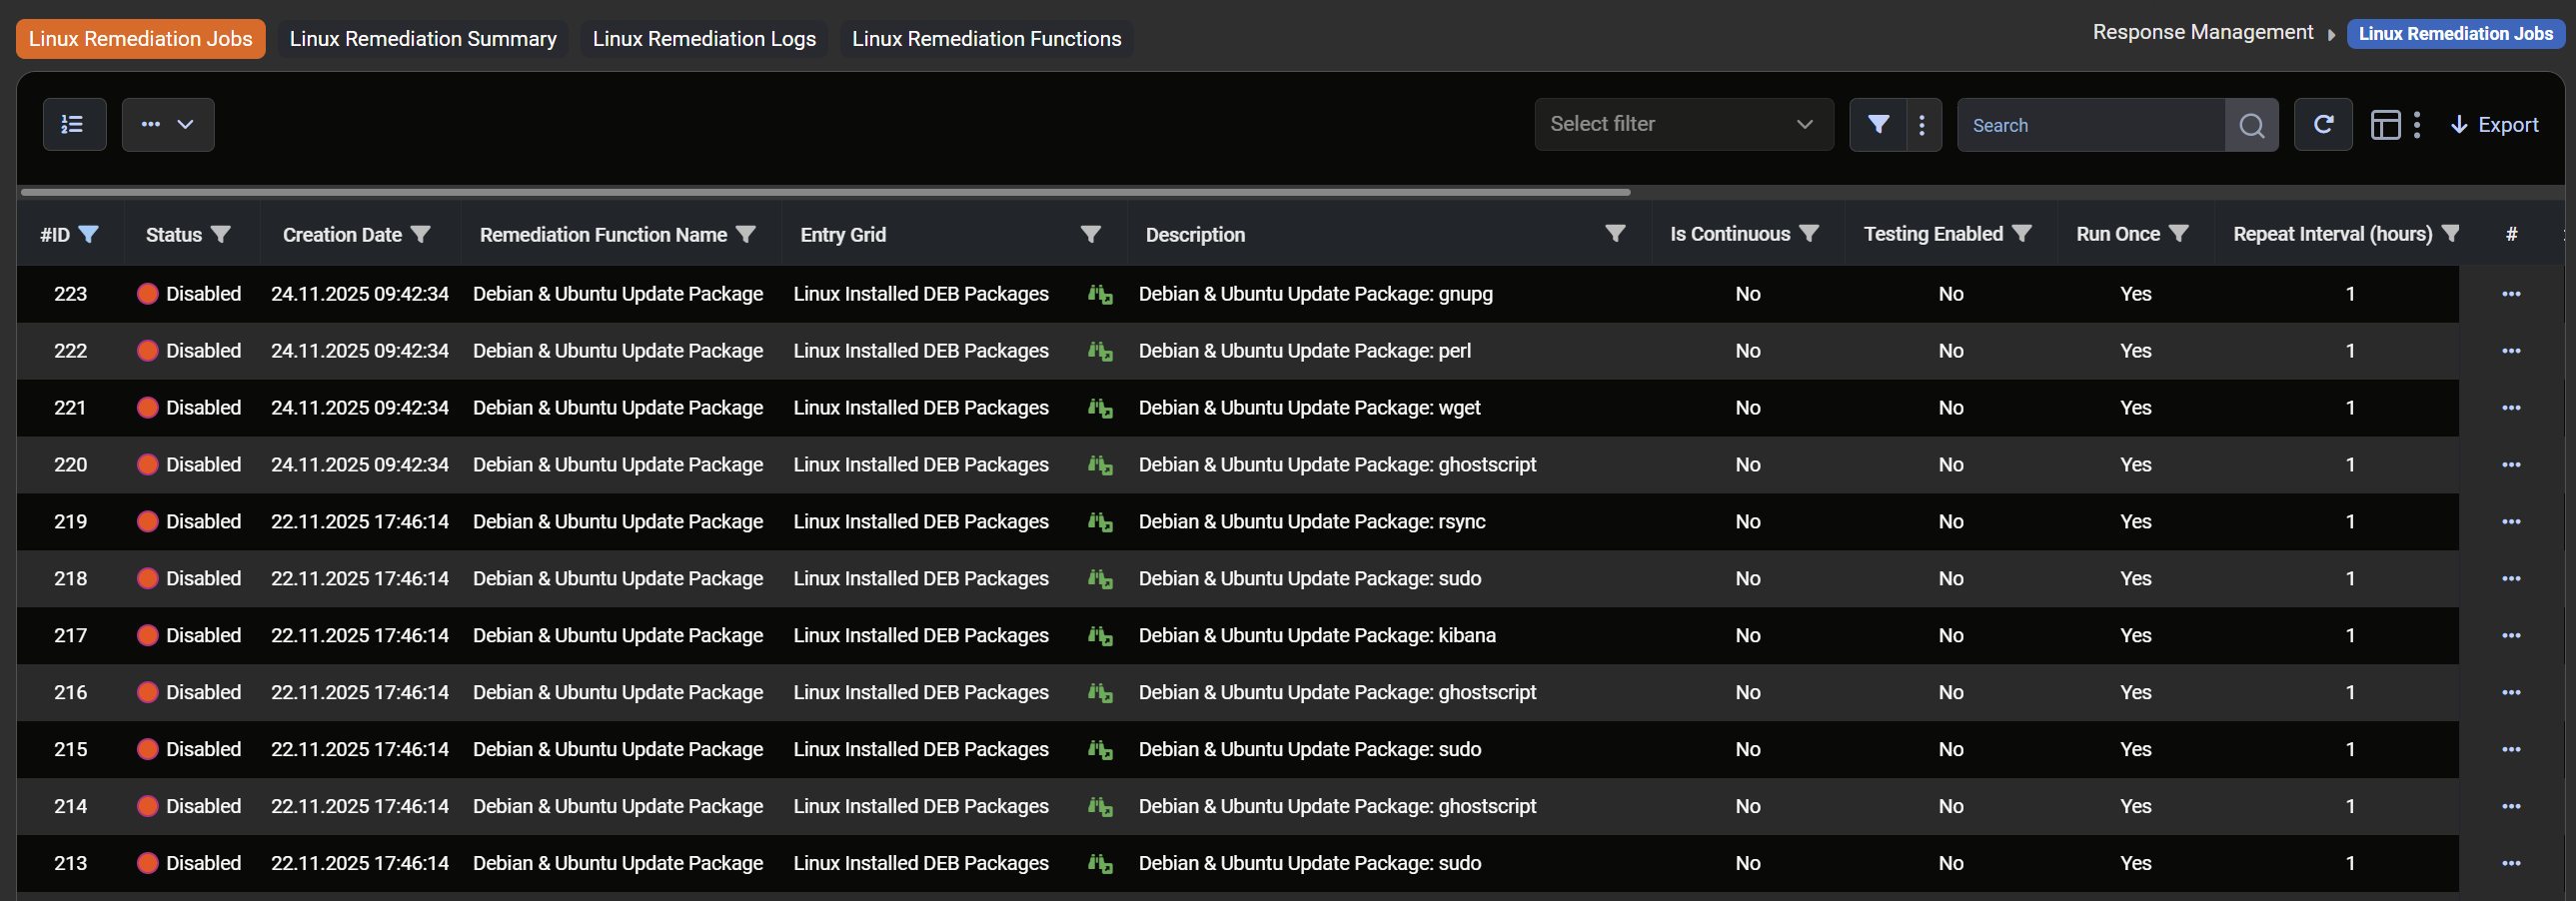Click the refresh icon next to search
This screenshot has height=901, width=2576.
tap(2322, 125)
